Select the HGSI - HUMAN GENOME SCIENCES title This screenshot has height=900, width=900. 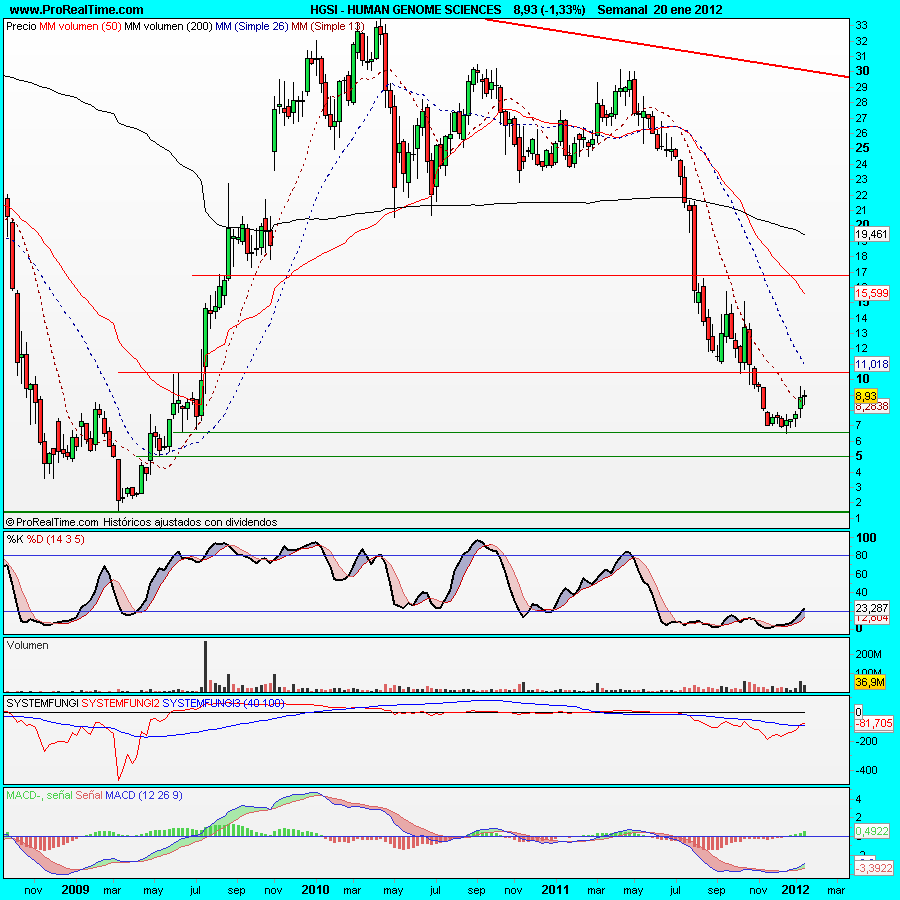click(405, 10)
